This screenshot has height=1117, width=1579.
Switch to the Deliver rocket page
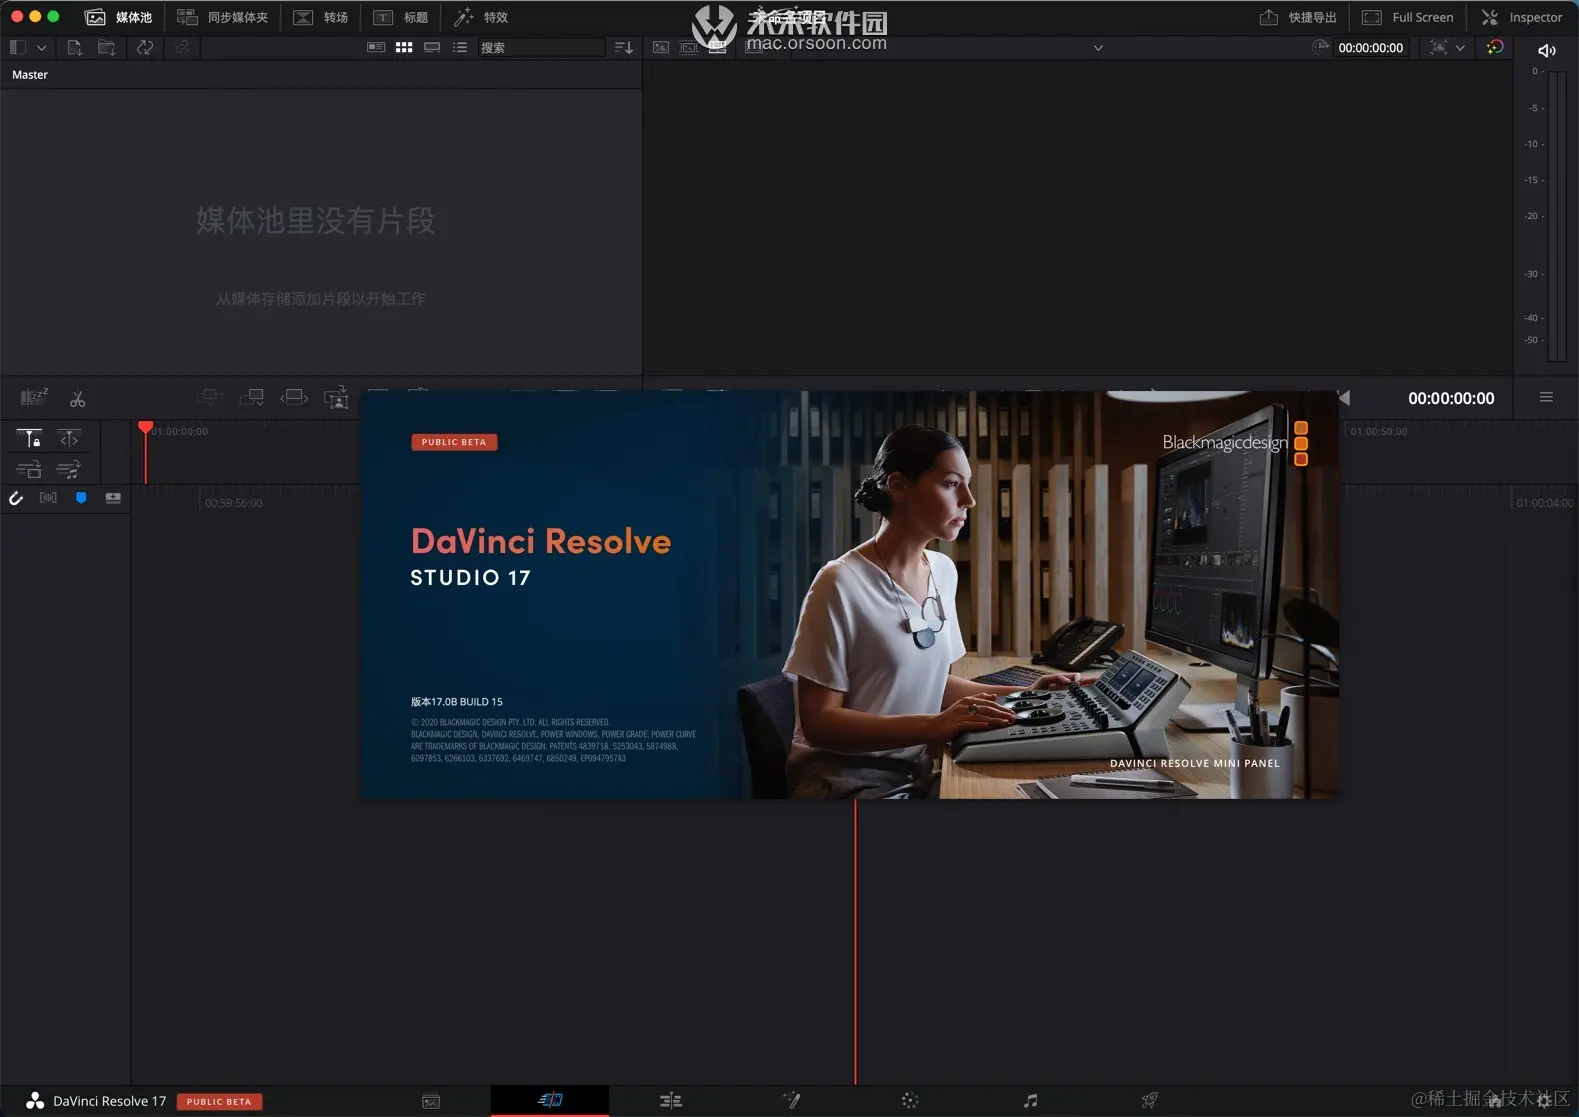pyautogui.click(x=1150, y=1101)
